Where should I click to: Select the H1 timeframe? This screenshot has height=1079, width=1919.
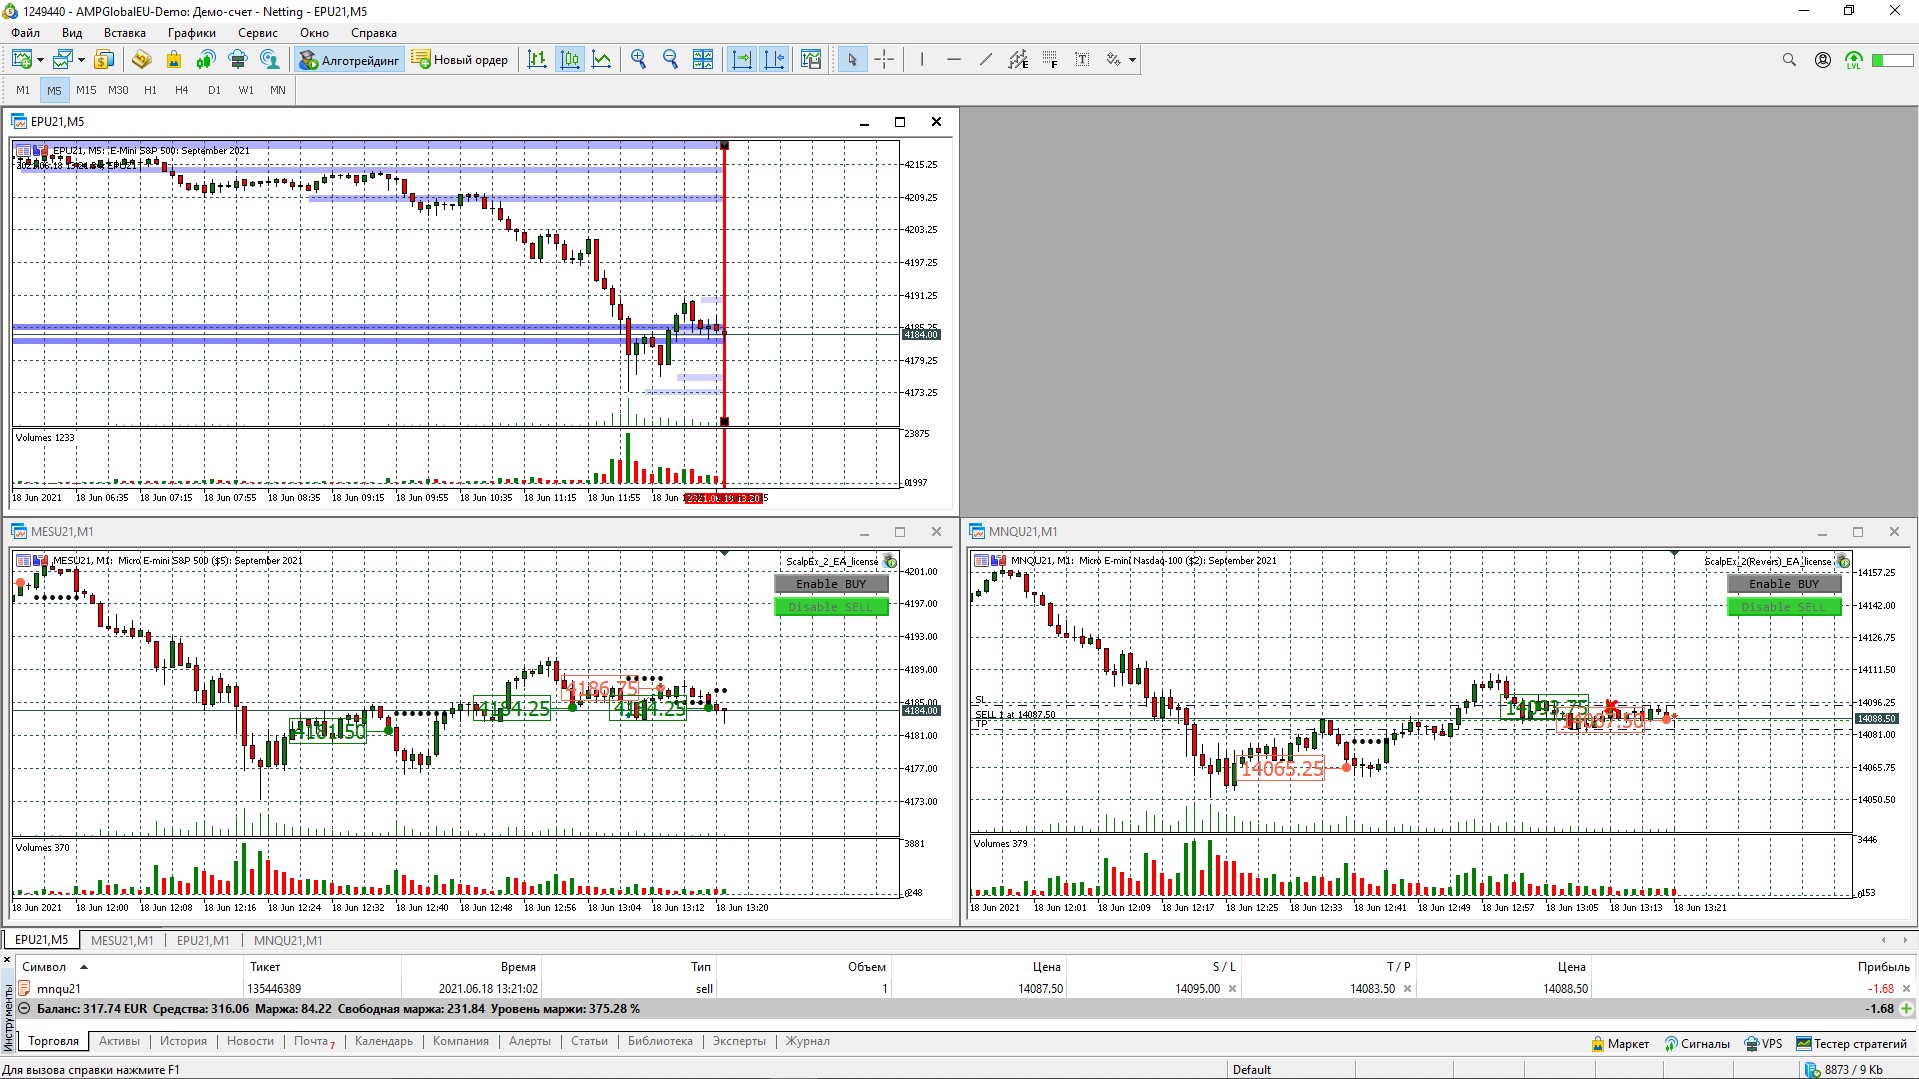(x=150, y=90)
